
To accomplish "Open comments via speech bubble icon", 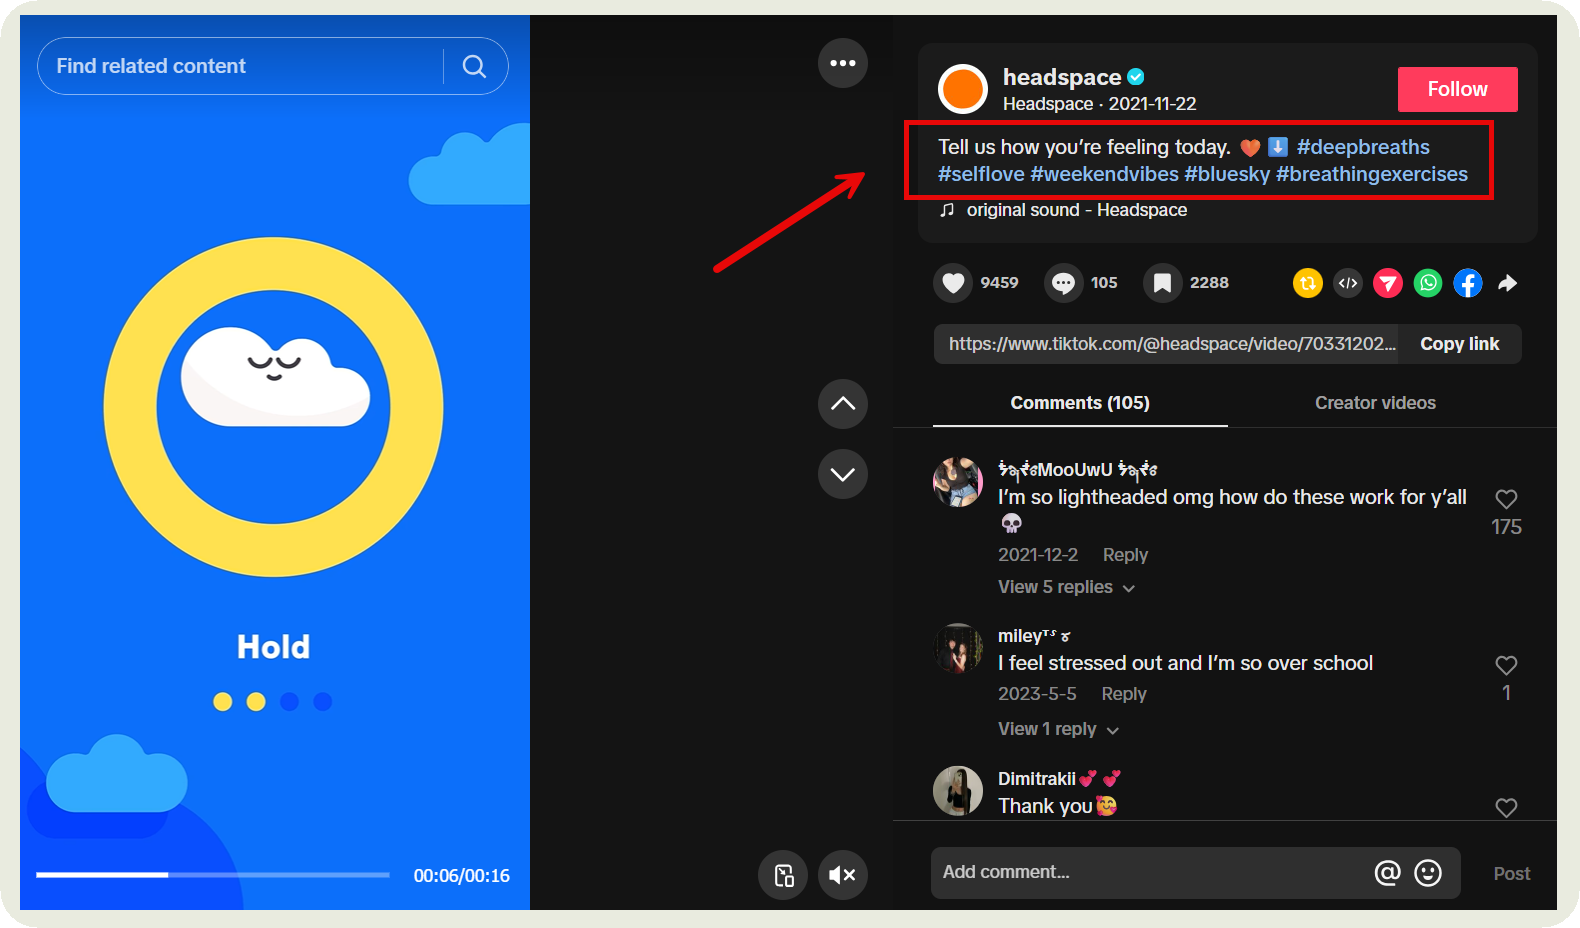I will click(1064, 283).
